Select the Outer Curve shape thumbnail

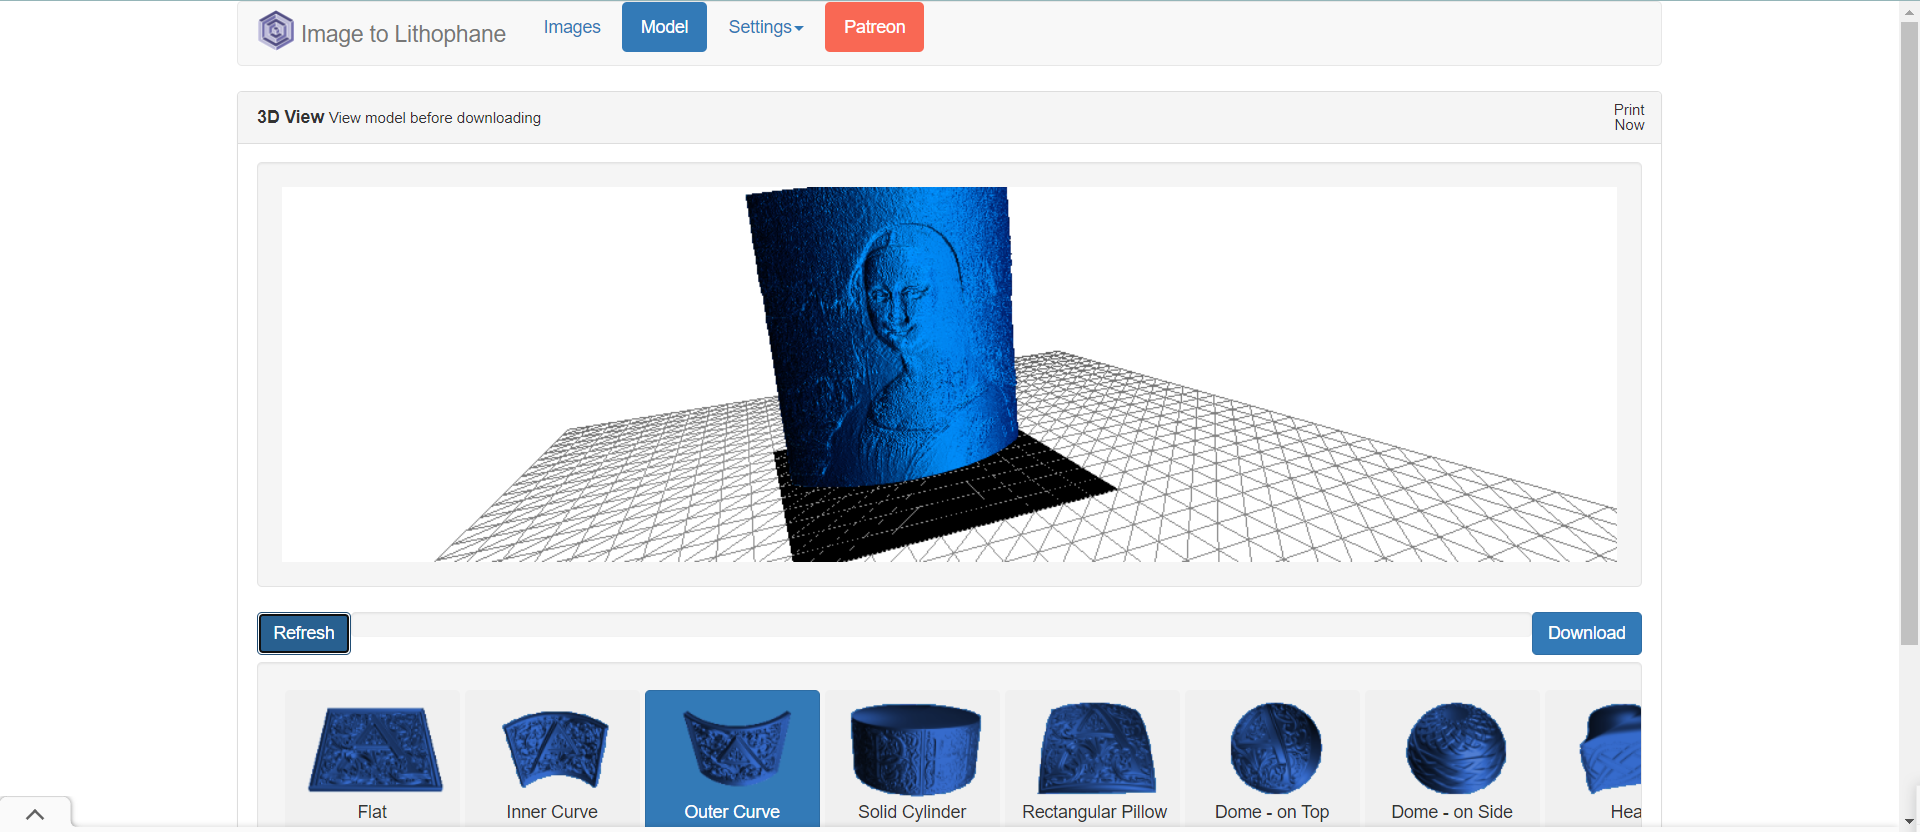click(732, 759)
